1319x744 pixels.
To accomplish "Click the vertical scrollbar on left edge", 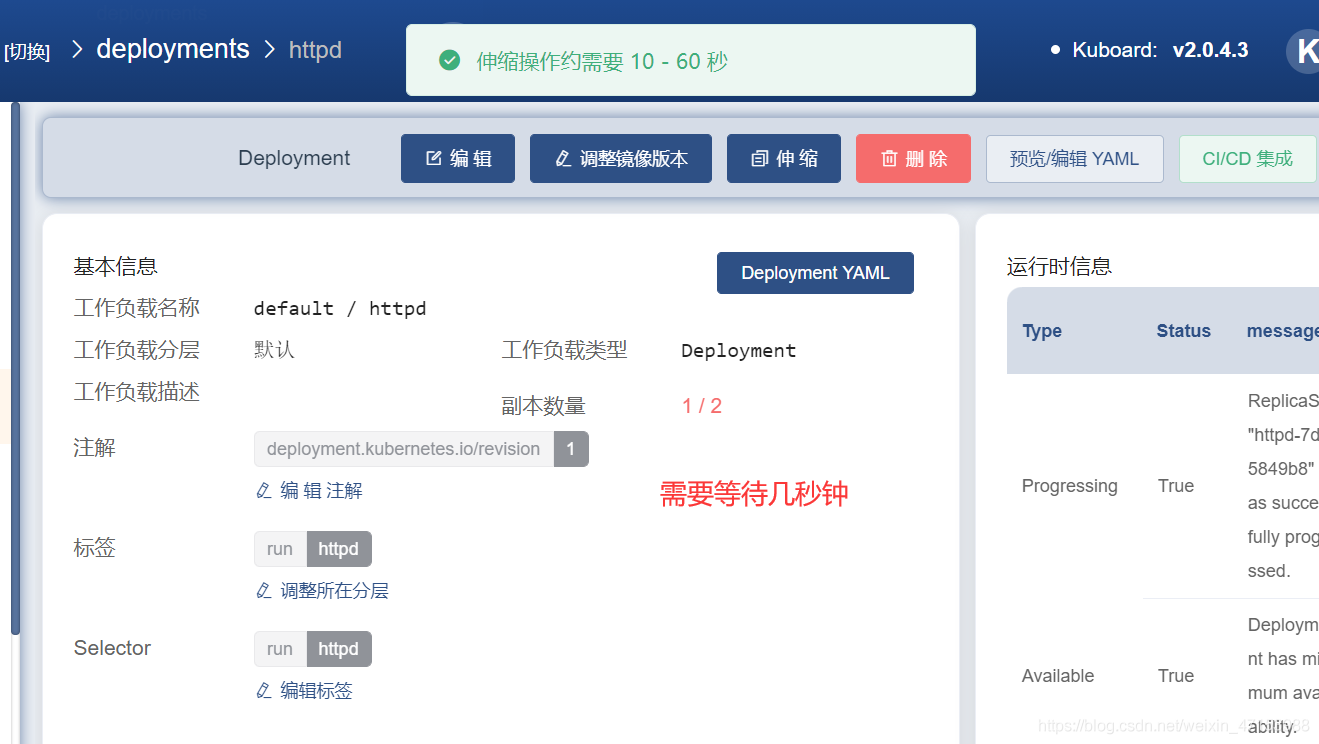I will (15, 368).
